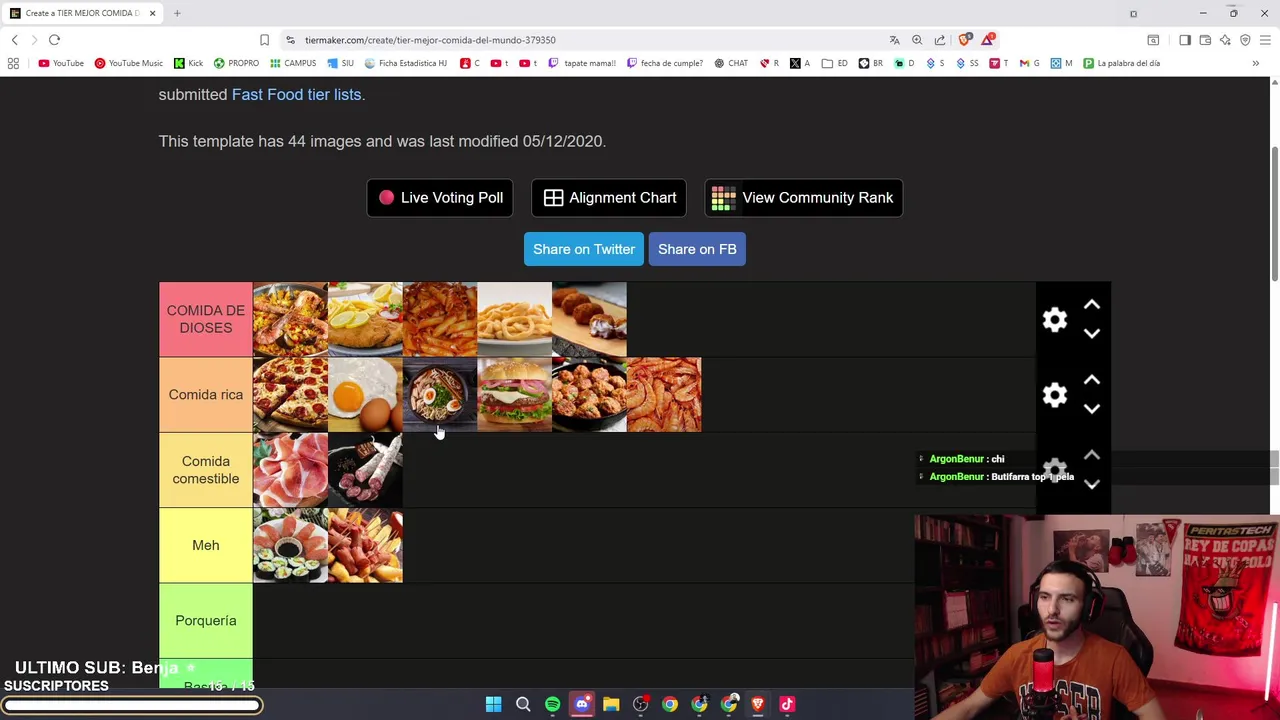Open the CAMPUS bookmark
This screenshot has width=1280, height=720.
pos(293,63)
